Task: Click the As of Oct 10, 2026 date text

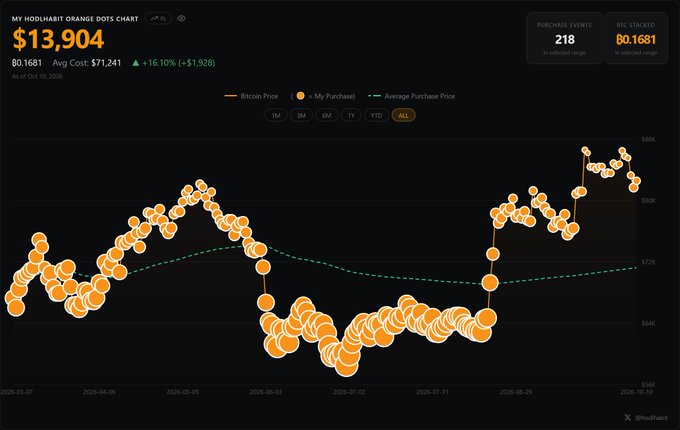Action: pos(37,76)
